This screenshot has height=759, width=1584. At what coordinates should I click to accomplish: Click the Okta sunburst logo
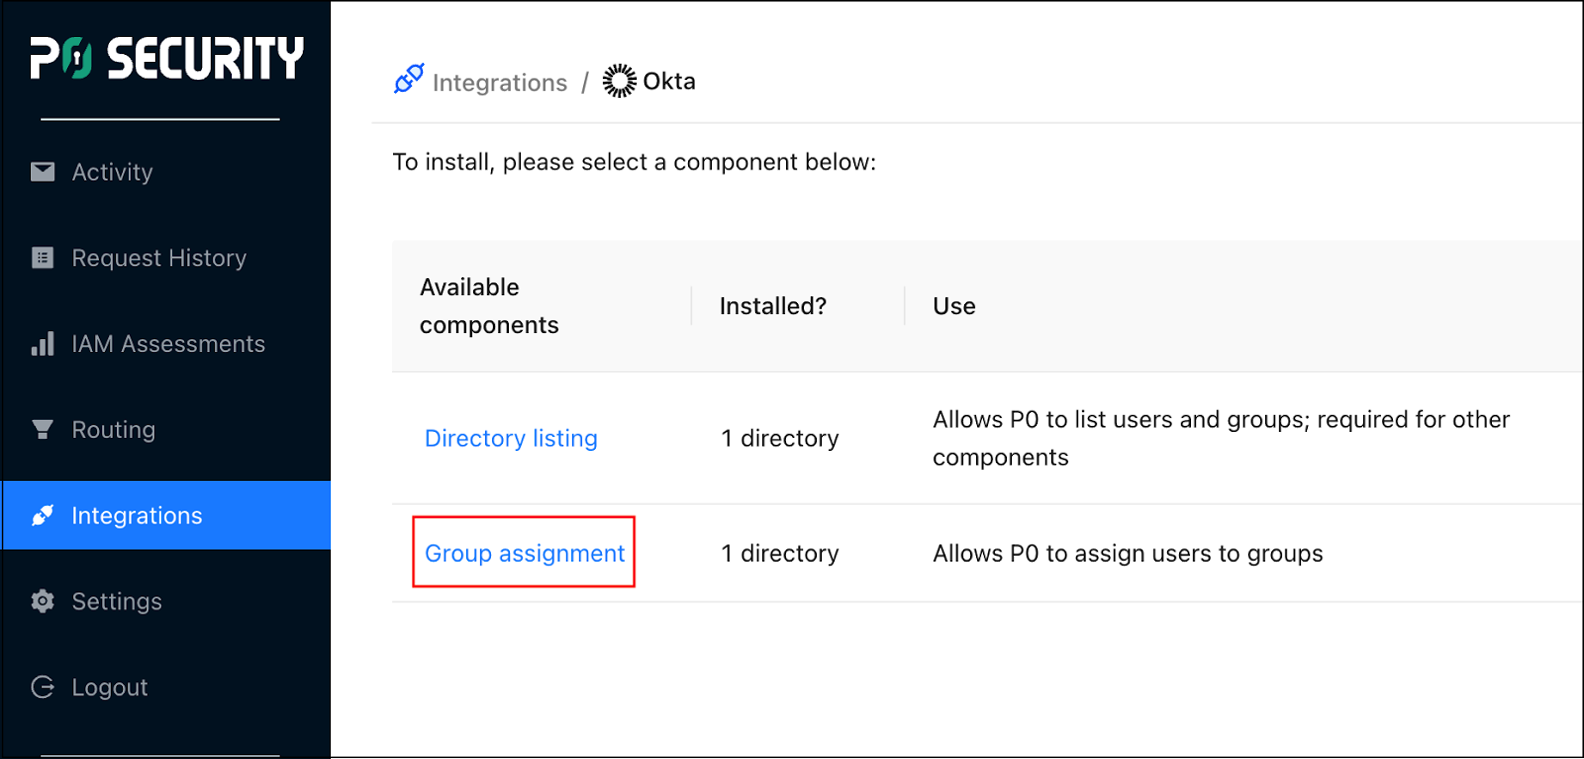click(619, 81)
